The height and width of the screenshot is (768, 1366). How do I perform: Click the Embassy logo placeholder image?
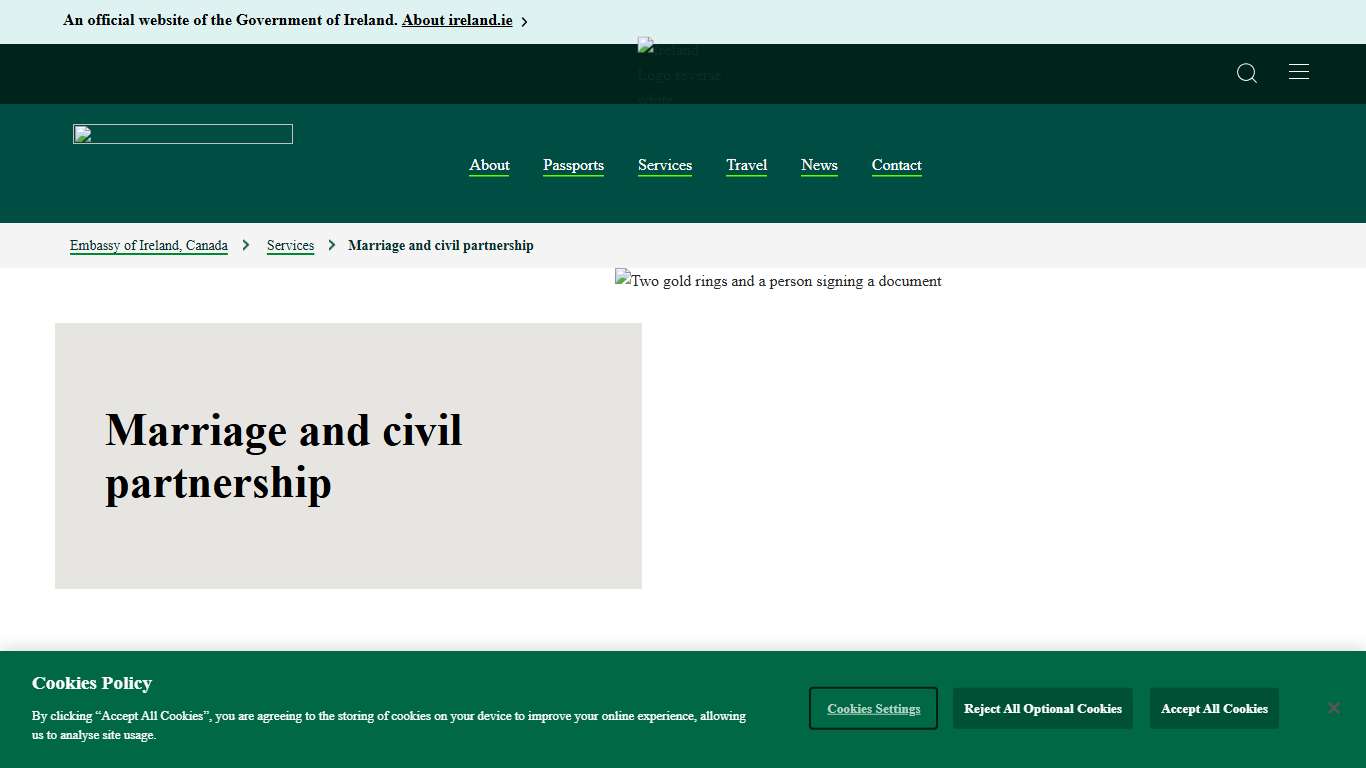click(182, 133)
